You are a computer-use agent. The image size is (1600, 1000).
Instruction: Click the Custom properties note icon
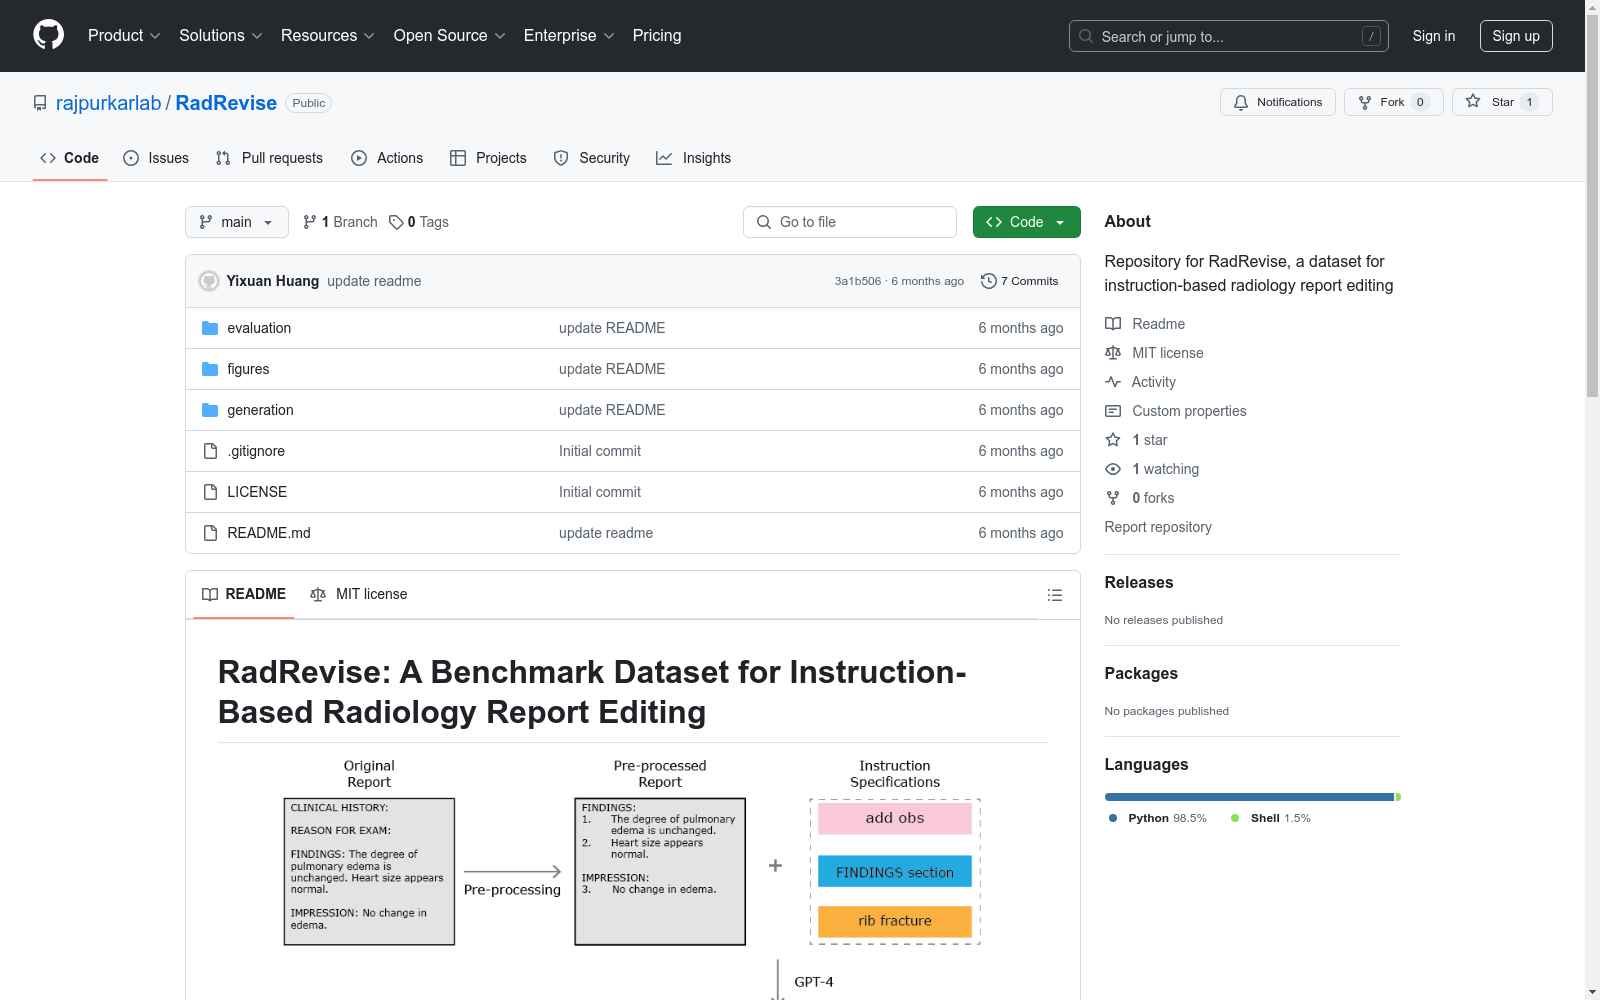(x=1113, y=411)
